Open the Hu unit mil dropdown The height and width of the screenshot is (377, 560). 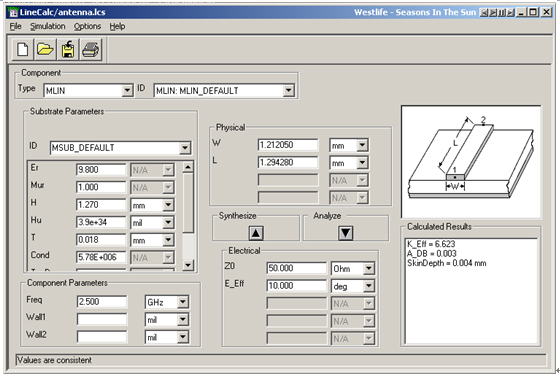(x=168, y=222)
